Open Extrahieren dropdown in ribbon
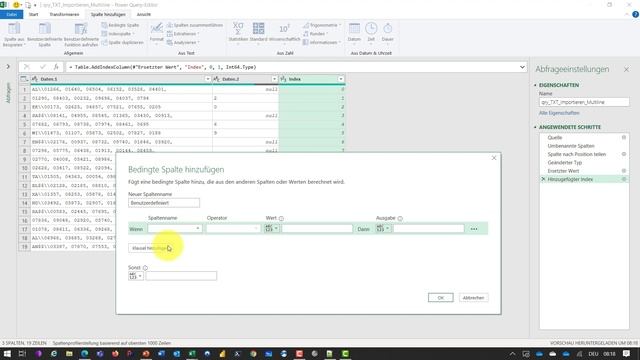The width and height of the screenshot is (640, 360). pyautogui.click(x=183, y=34)
